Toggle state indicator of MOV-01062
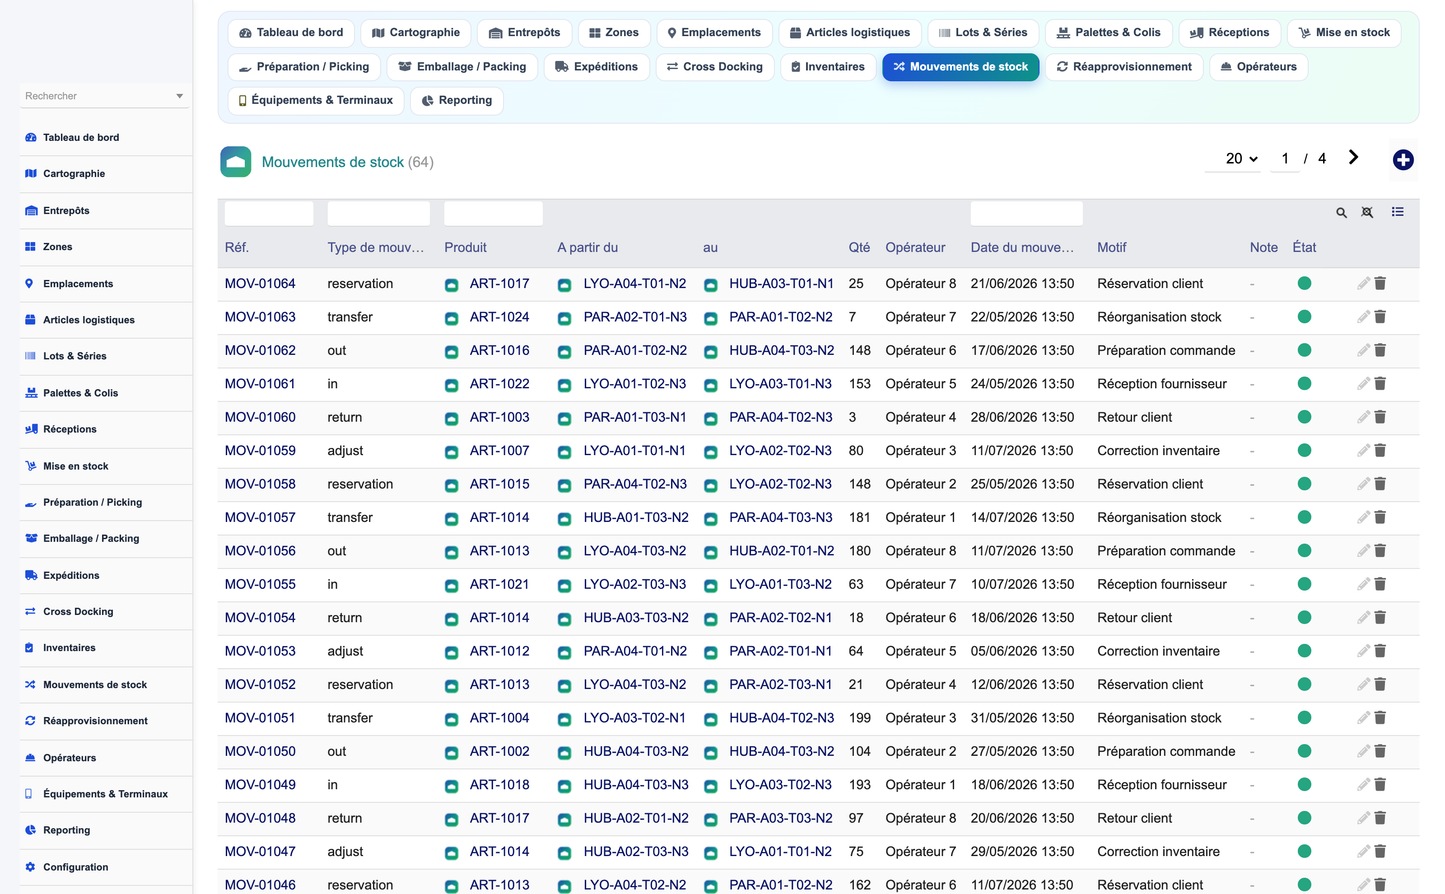This screenshot has width=1445, height=894. (x=1304, y=351)
